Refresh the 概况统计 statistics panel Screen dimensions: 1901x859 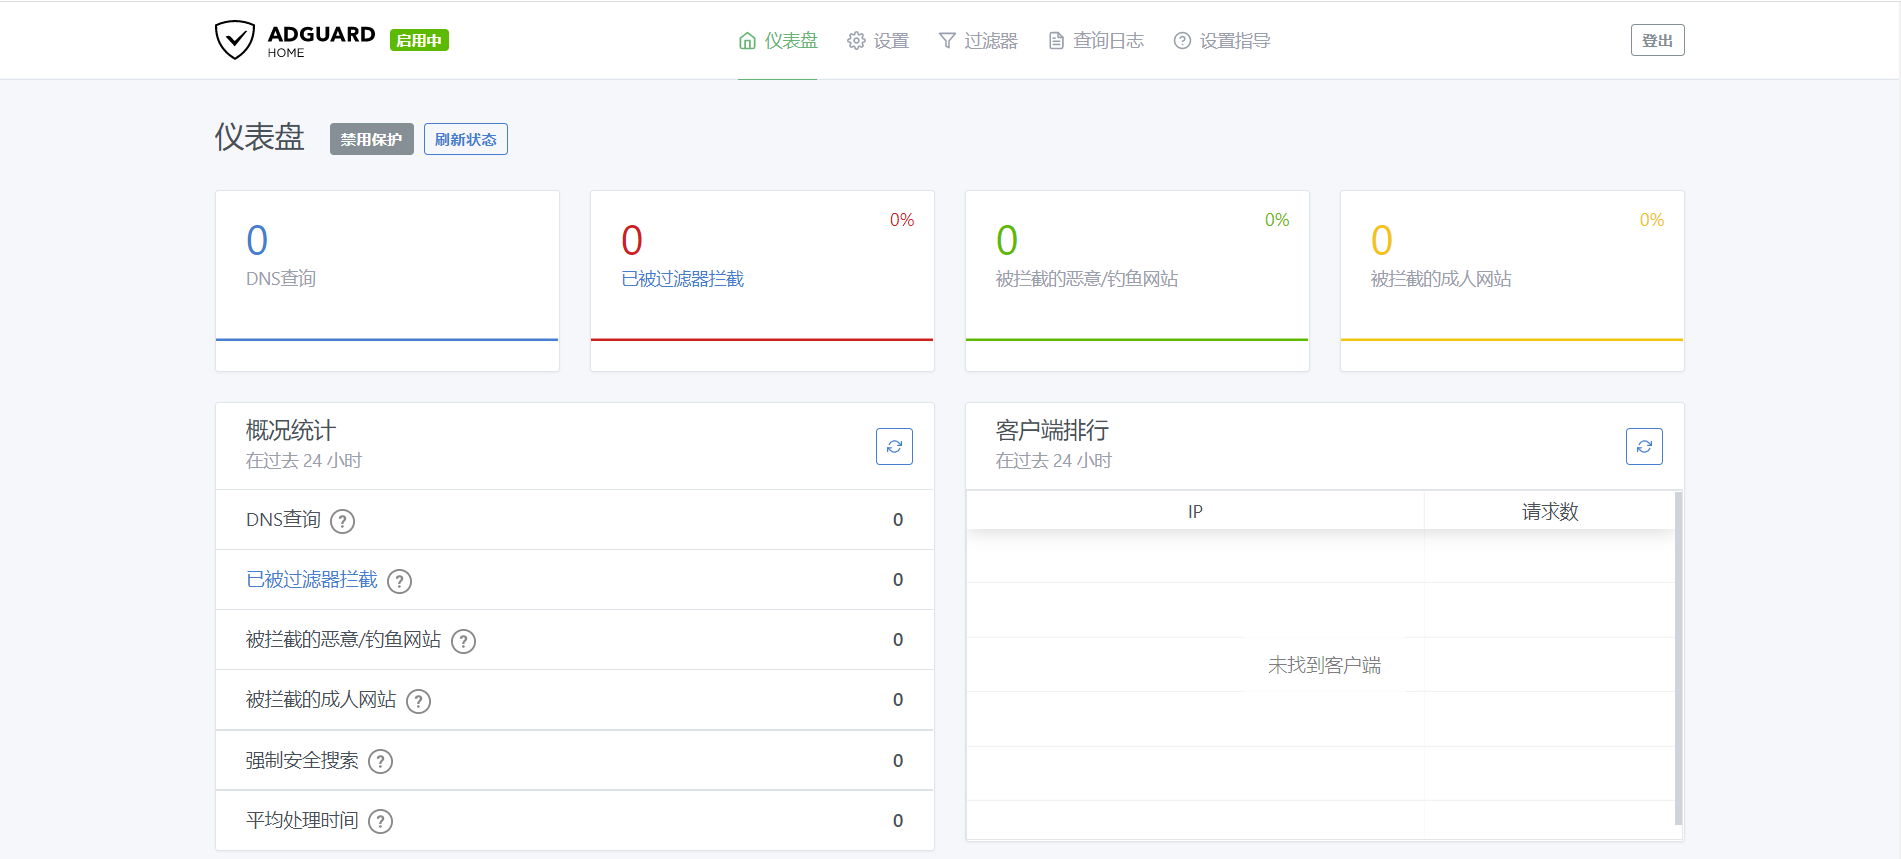tap(894, 446)
